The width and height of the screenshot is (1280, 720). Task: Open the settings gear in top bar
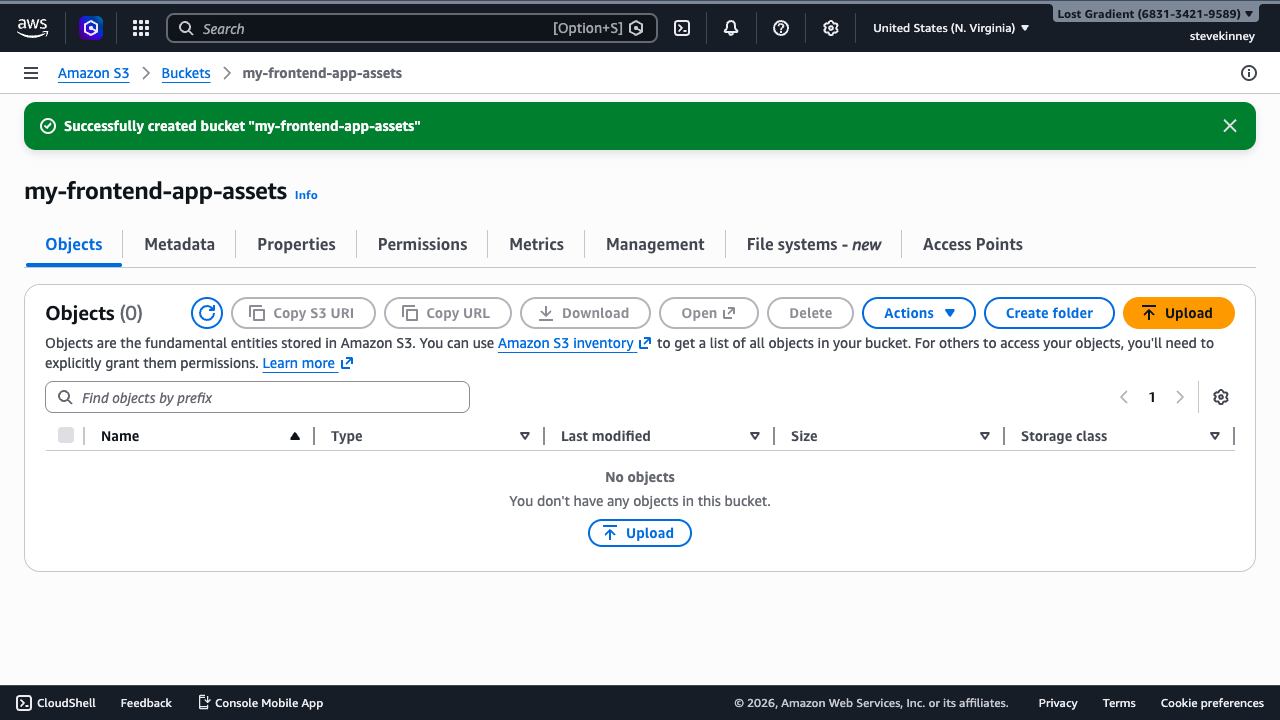tap(830, 28)
